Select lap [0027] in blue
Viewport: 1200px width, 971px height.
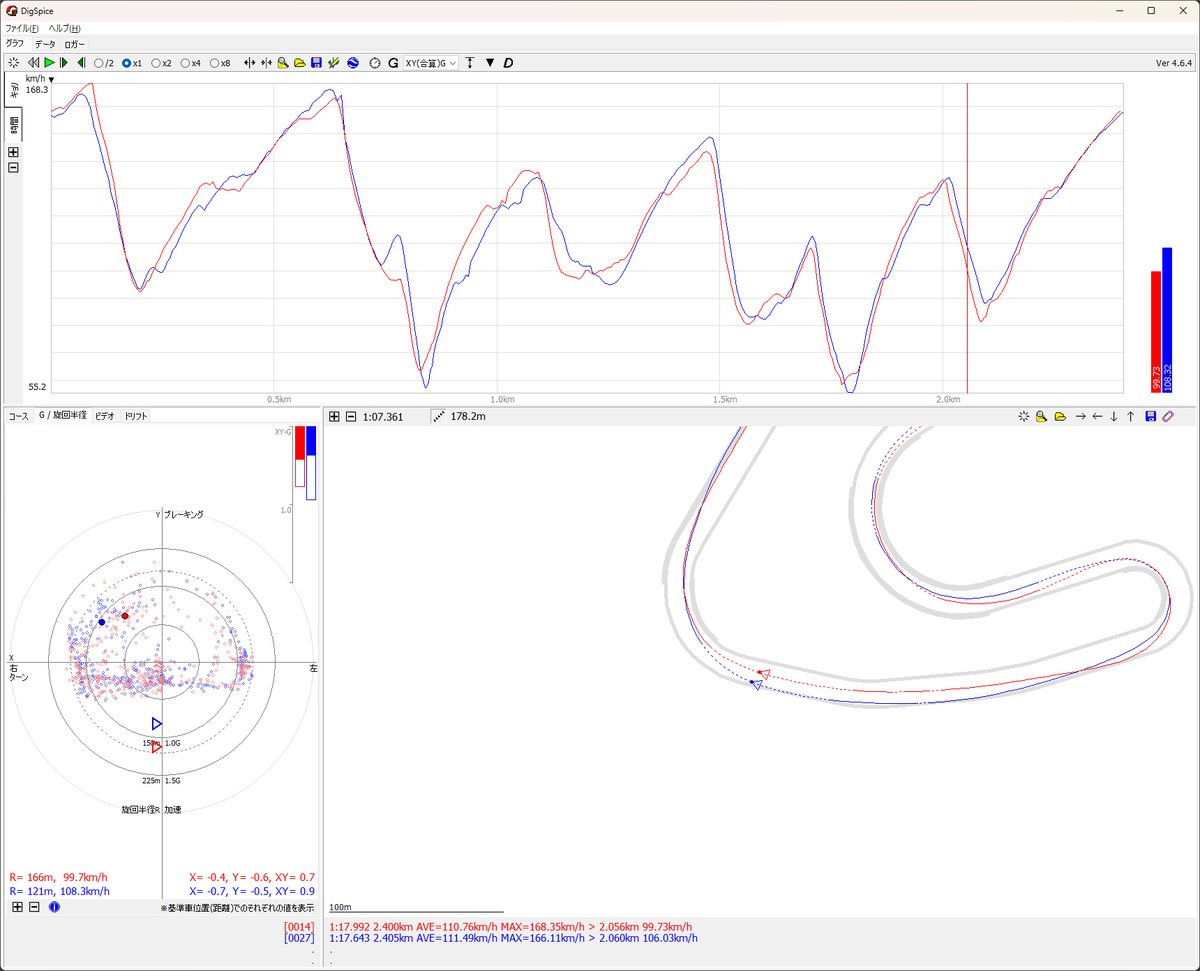[299, 938]
